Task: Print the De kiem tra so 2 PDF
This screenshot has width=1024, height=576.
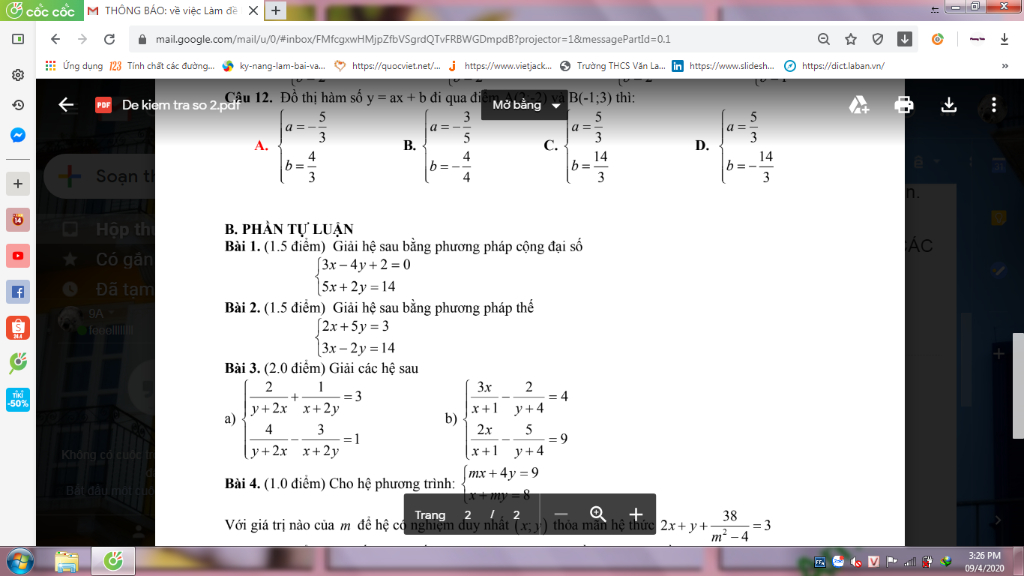Action: 904,104
